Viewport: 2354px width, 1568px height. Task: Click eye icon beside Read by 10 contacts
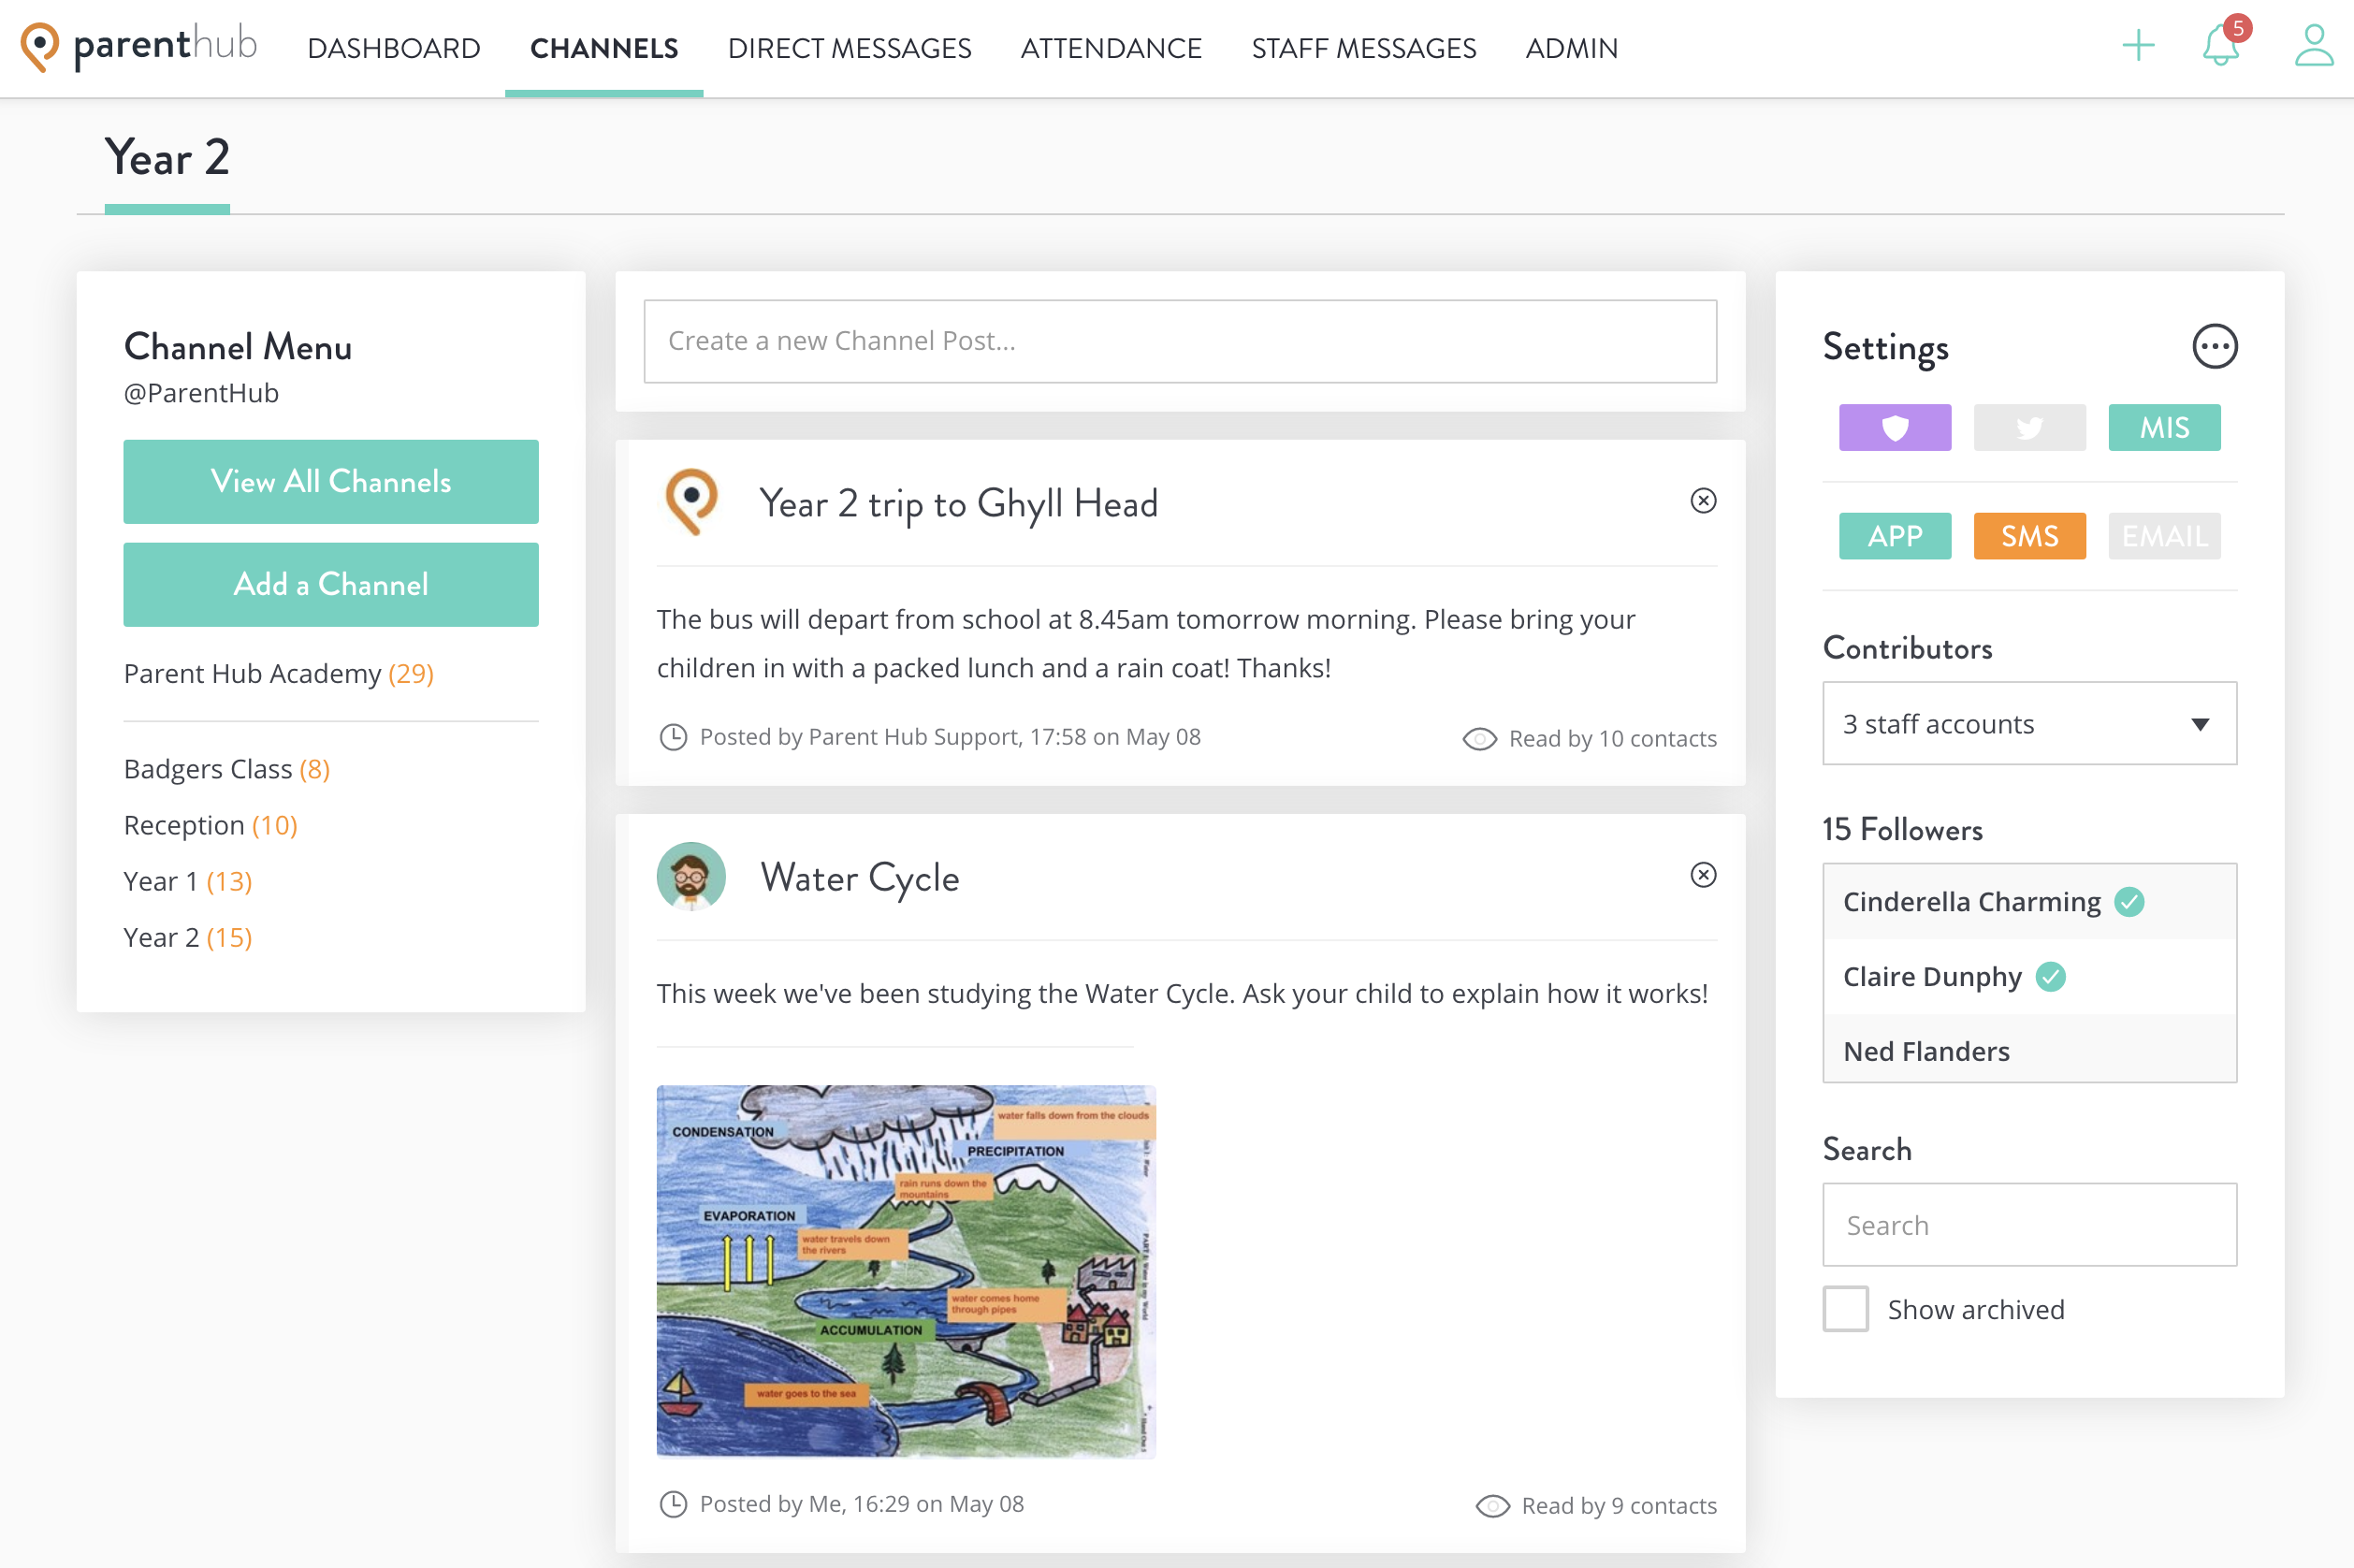pos(1479,739)
